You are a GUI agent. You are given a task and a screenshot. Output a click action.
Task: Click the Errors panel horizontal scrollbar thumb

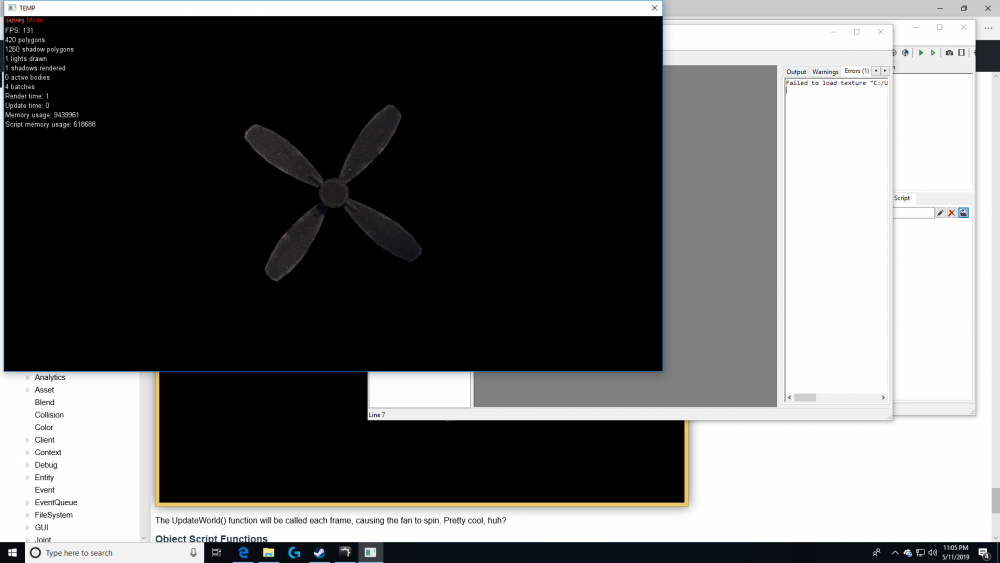(x=805, y=397)
